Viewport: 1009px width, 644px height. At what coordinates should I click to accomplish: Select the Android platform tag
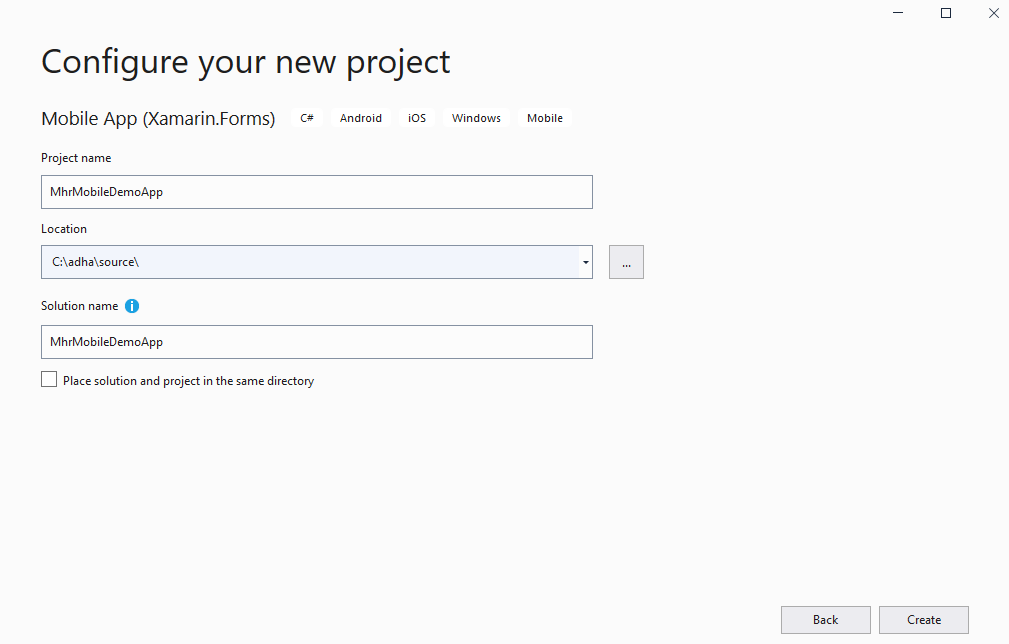tap(360, 117)
